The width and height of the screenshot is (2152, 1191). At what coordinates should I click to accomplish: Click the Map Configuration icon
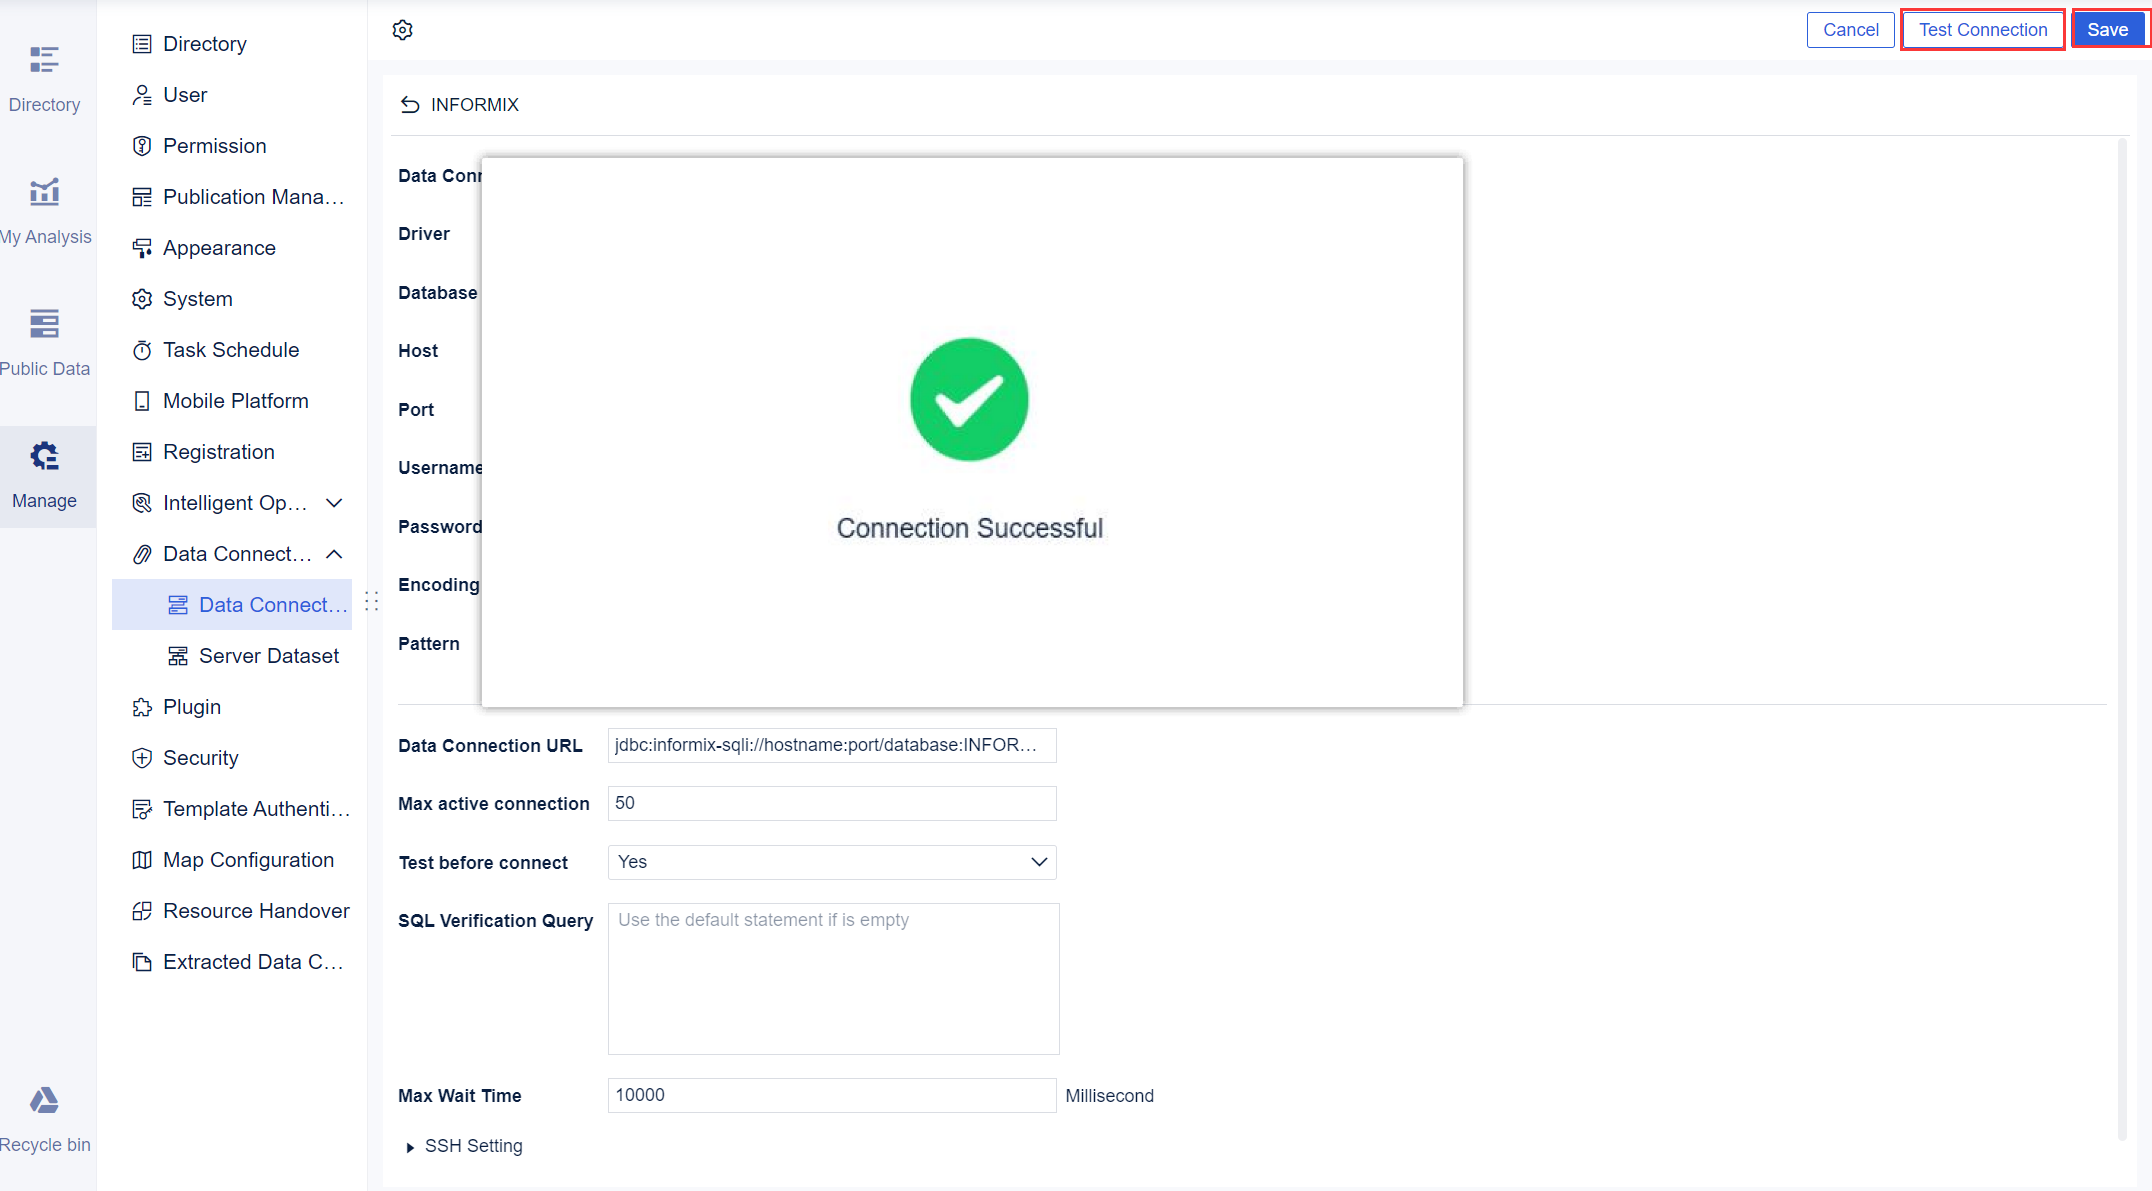click(142, 860)
